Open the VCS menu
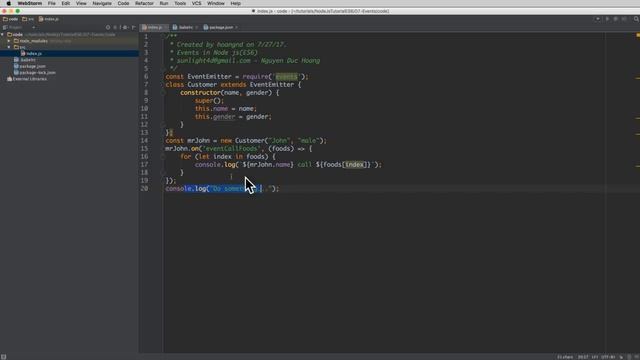The width and height of the screenshot is (640, 360). pos(196,3)
